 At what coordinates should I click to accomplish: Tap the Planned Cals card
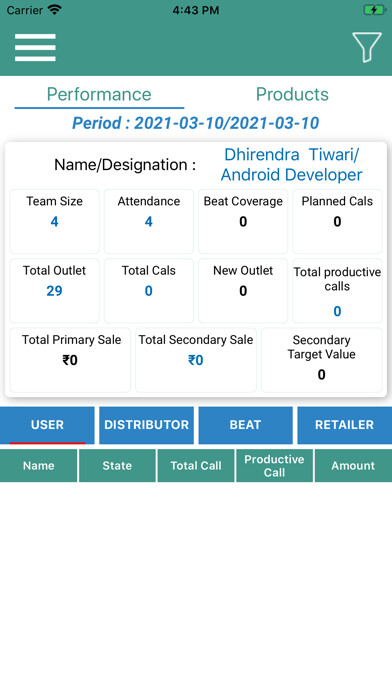point(337,221)
